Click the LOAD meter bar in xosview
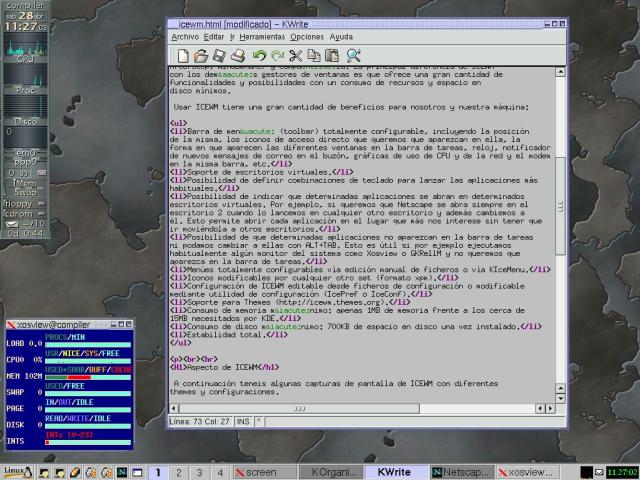 [88, 344]
